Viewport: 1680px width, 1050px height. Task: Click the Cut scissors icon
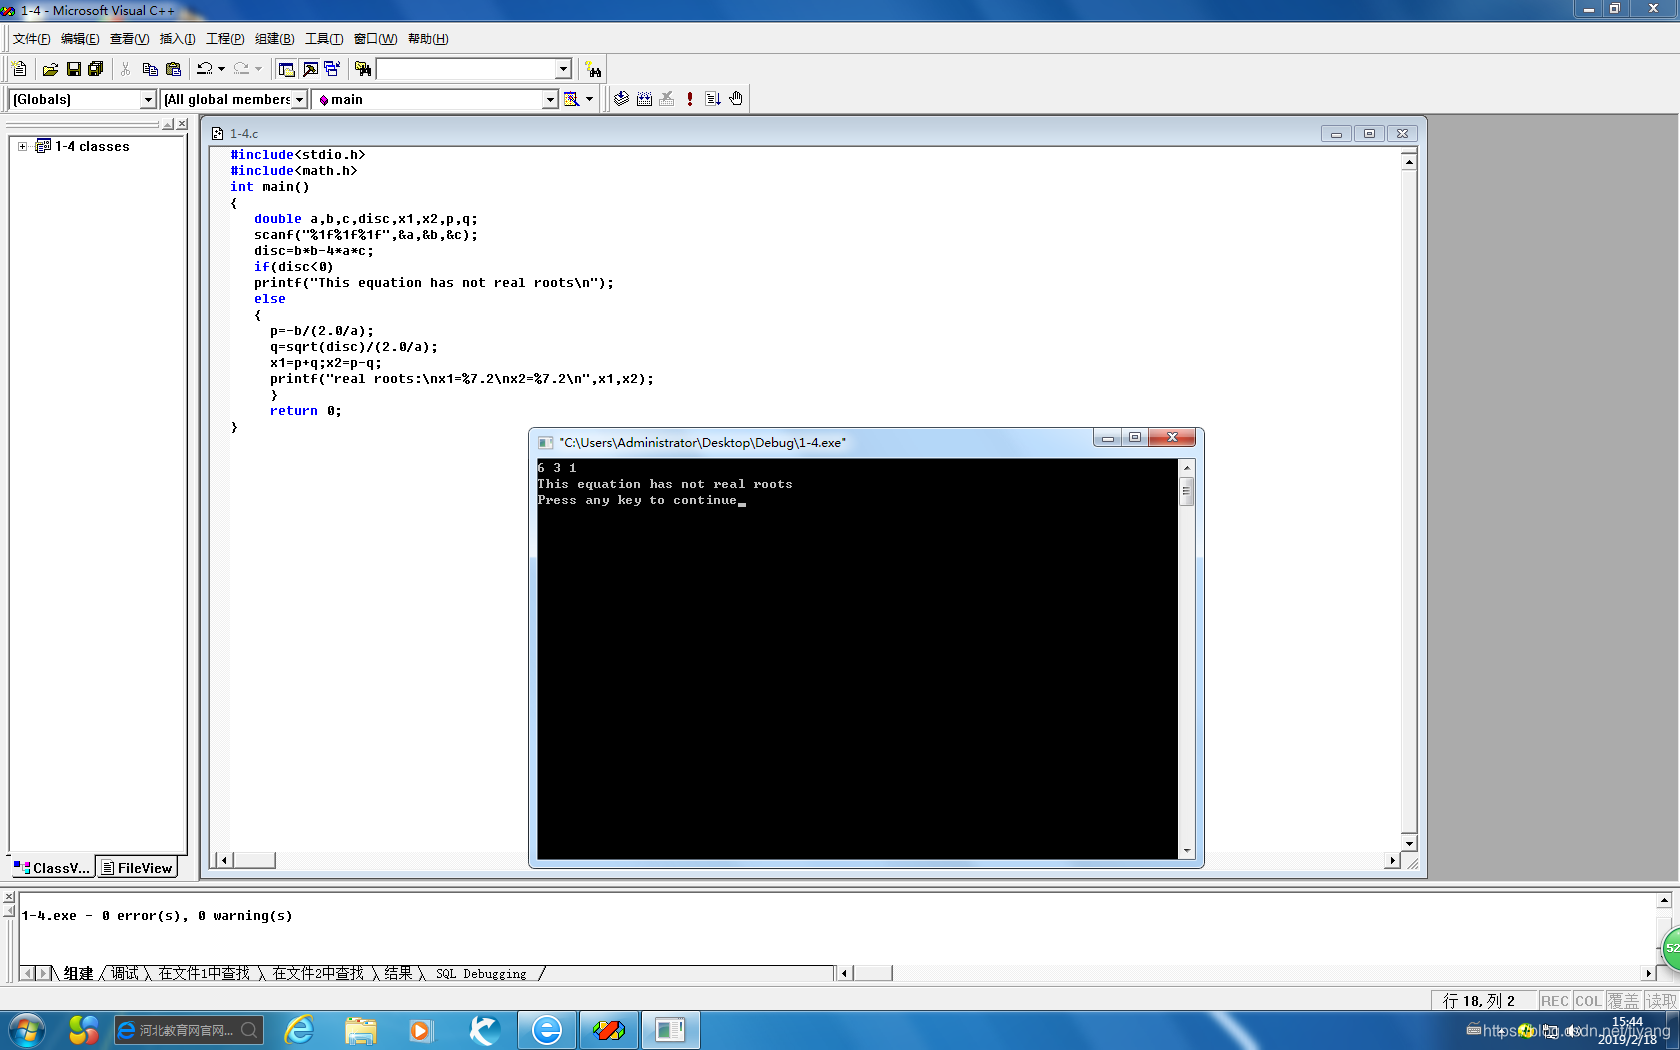point(126,69)
